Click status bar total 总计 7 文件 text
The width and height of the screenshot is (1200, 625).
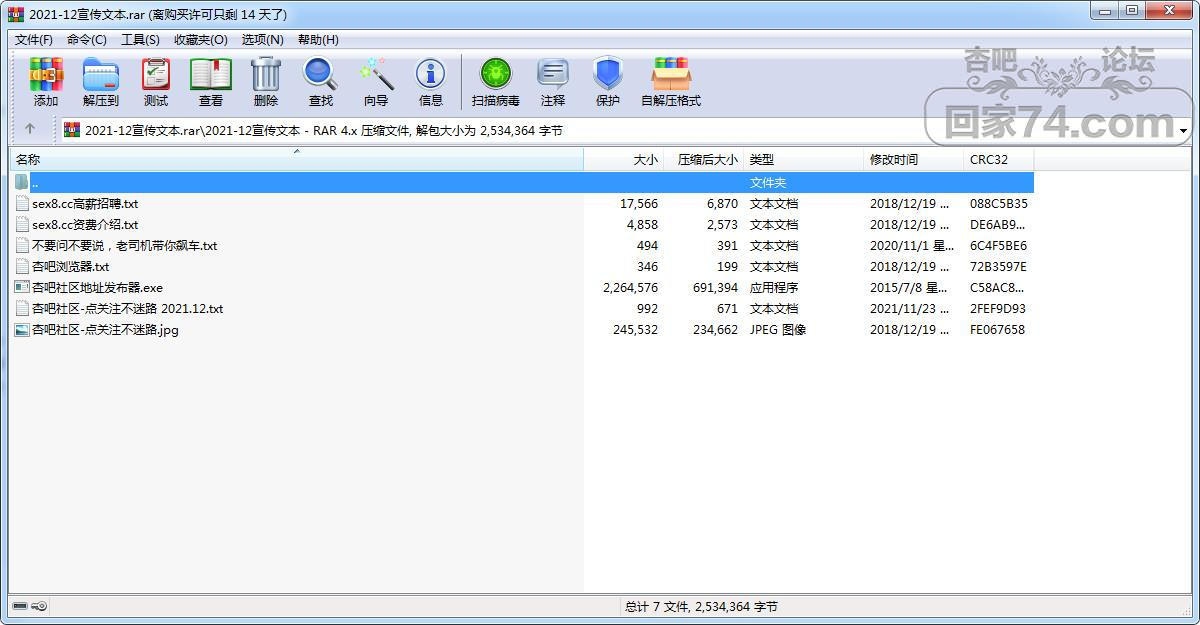click(701, 606)
